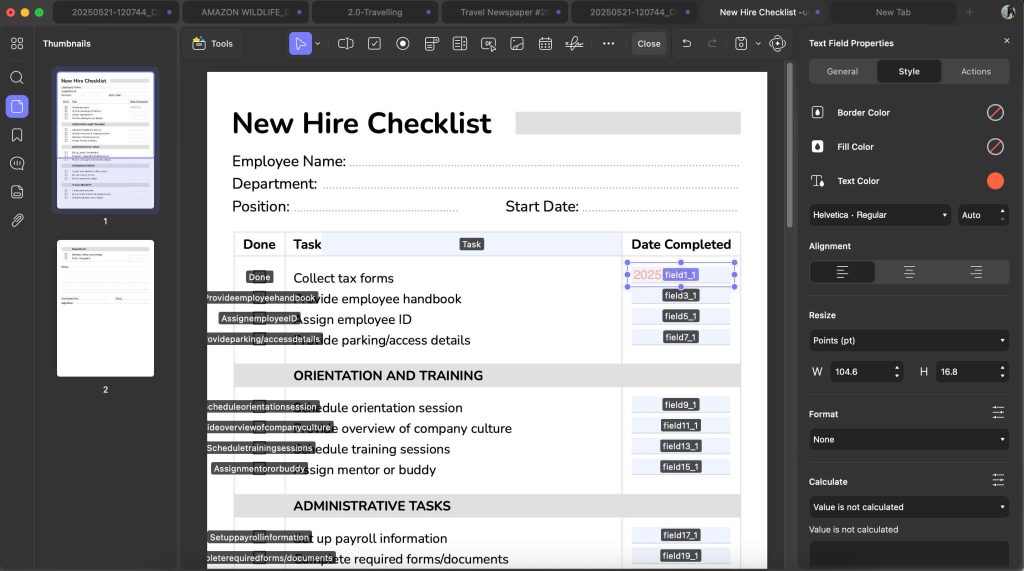The image size is (1024, 571).
Task: Open the Tools menu button
Action: coord(212,44)
